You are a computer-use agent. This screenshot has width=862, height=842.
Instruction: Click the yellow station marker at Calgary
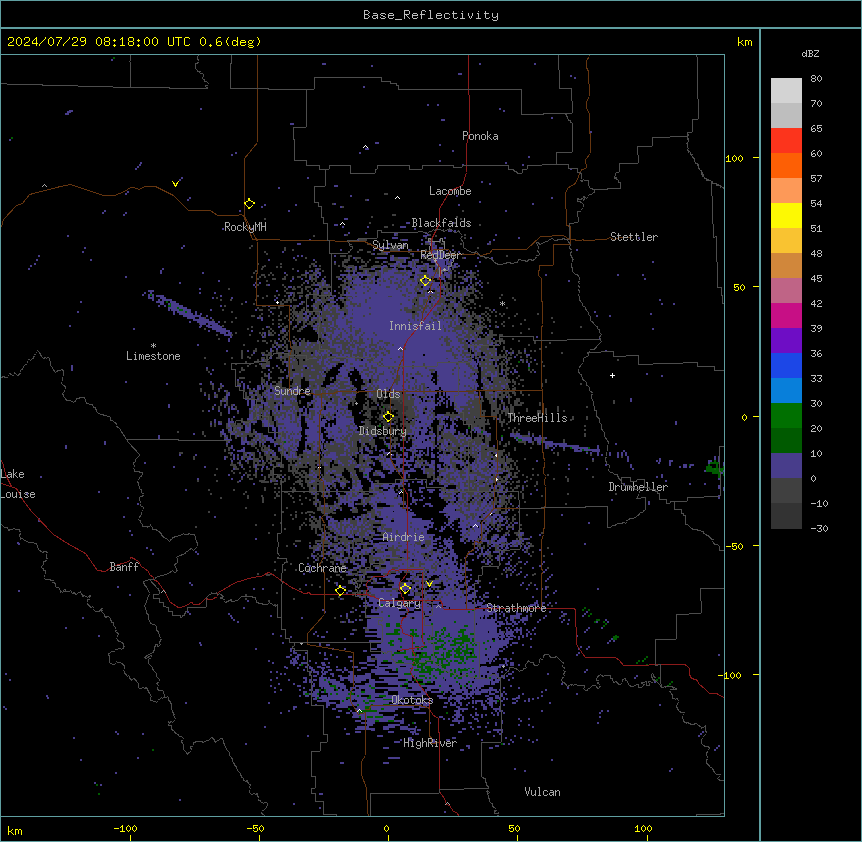[x=405, y=589]
